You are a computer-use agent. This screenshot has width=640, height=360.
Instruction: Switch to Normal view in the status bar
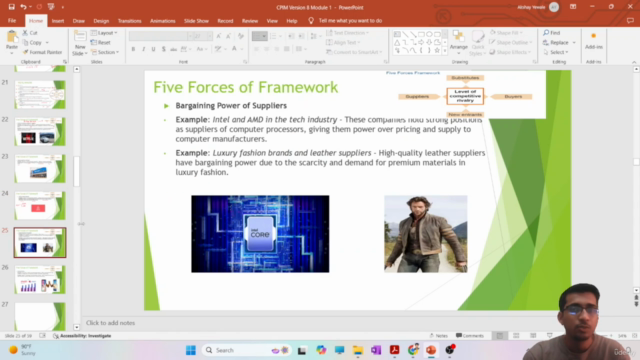(x=500, y=336)
